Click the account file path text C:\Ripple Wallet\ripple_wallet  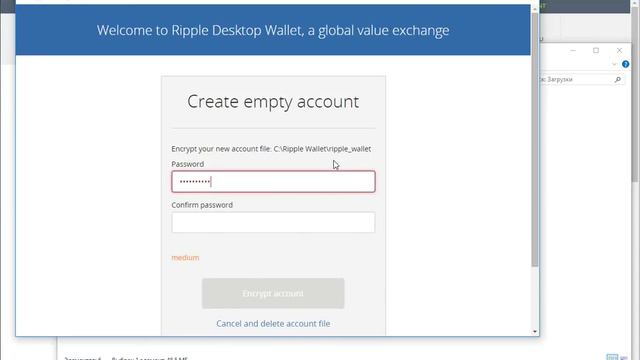[322, 149]
